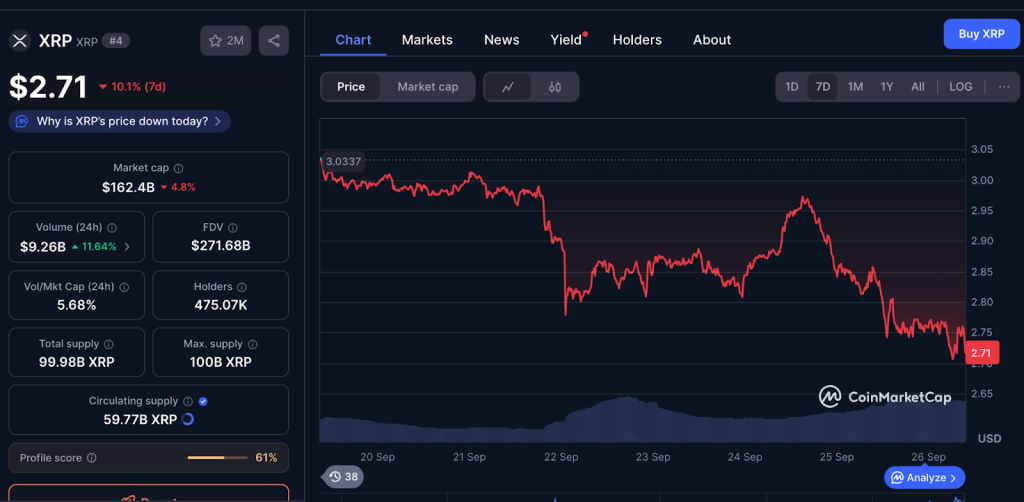Image resolution: width=1024 pixels, height=502 pixels.
Task: Click the 475.07K holders value
Action: [x=221, y=305]
